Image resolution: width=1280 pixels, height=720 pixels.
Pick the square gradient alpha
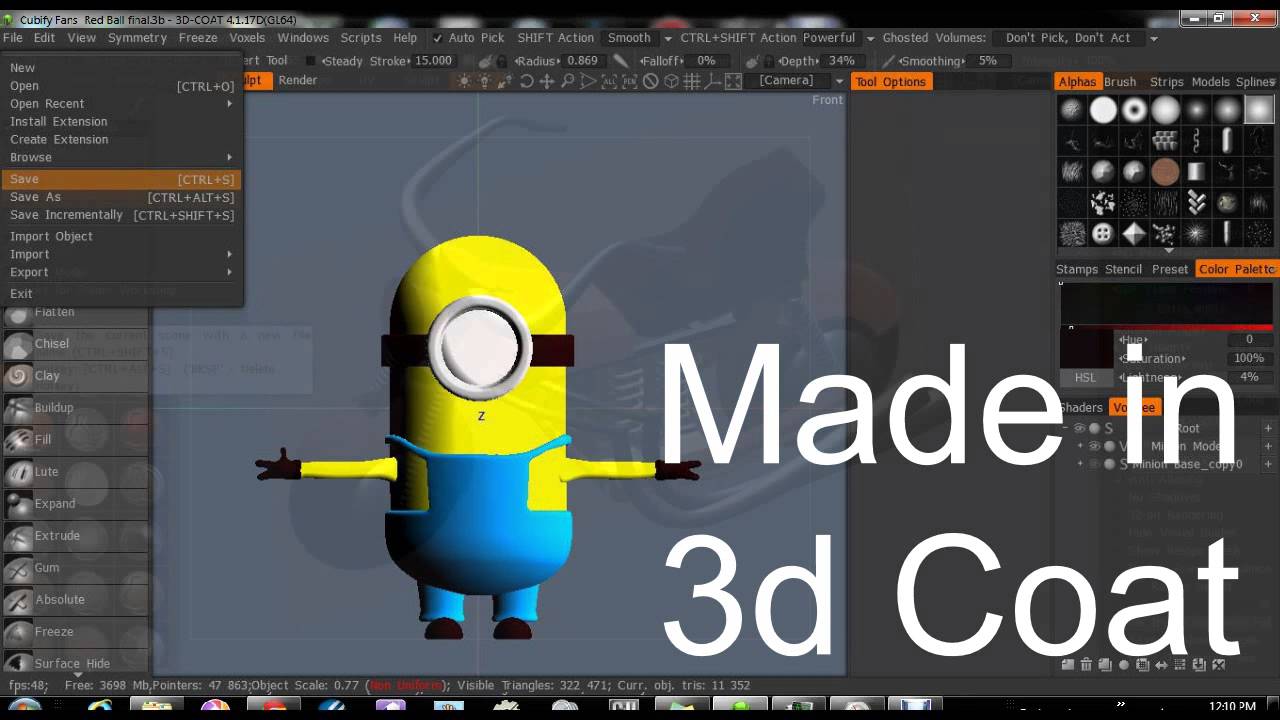[x=1259, y=110]
